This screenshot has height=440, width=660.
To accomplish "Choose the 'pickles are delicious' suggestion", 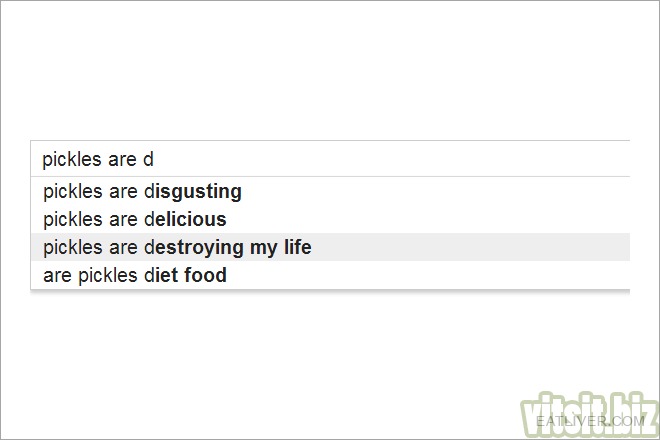I will (330, 219).
